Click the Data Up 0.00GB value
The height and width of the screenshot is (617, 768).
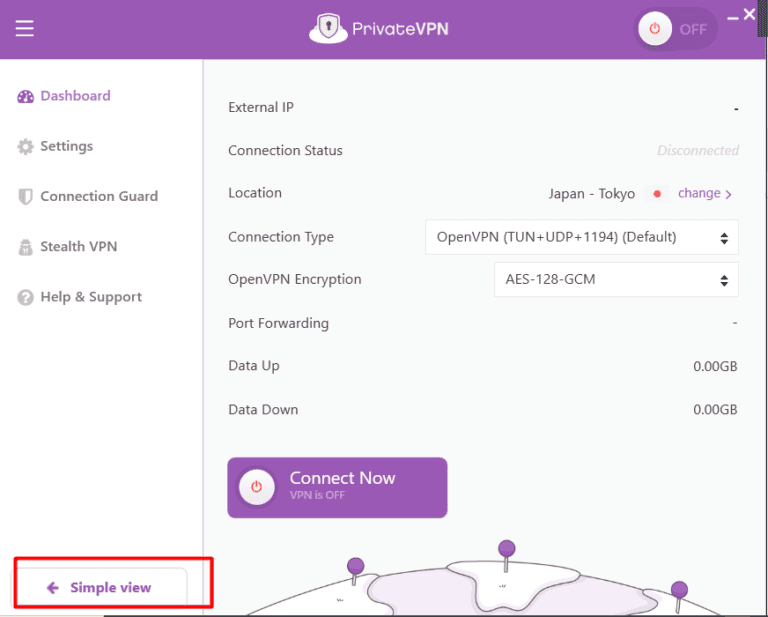coord(715,366)
